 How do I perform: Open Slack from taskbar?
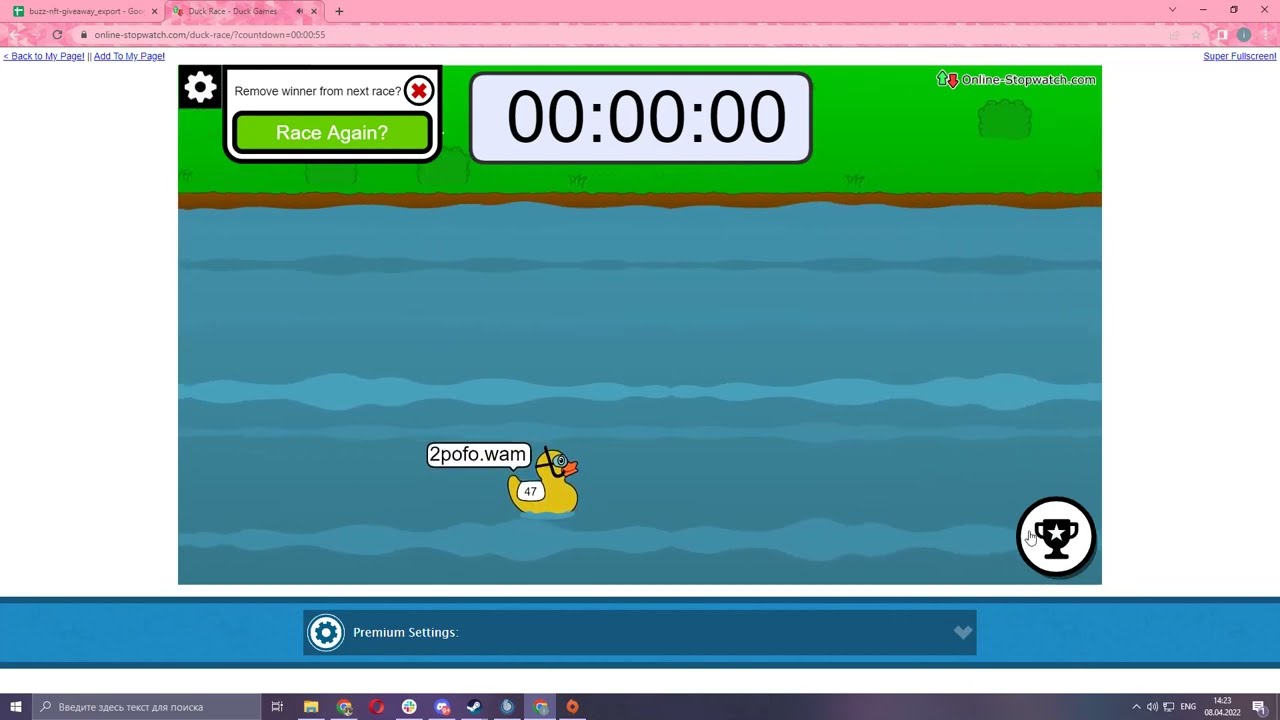coord(409,707)
